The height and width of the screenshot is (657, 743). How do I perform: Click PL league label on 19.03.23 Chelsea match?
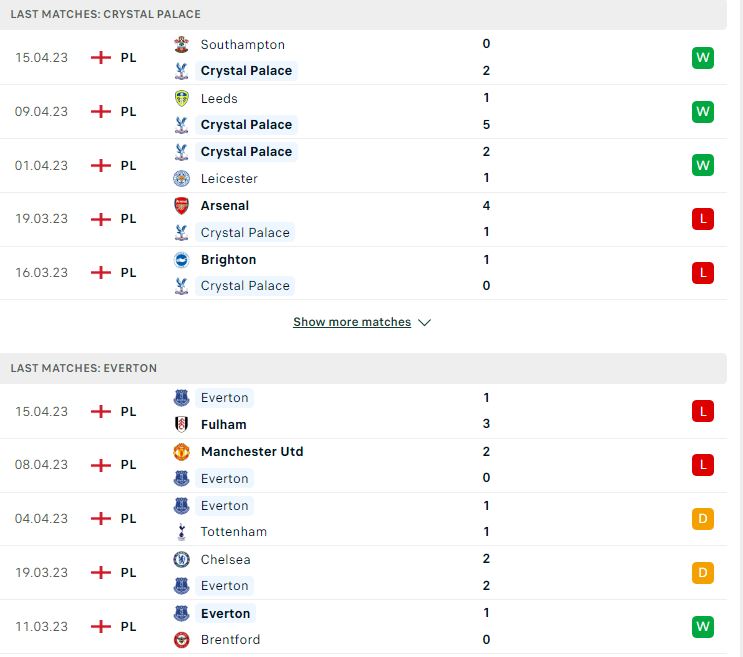pyautogui.click(x=128, y=573)
